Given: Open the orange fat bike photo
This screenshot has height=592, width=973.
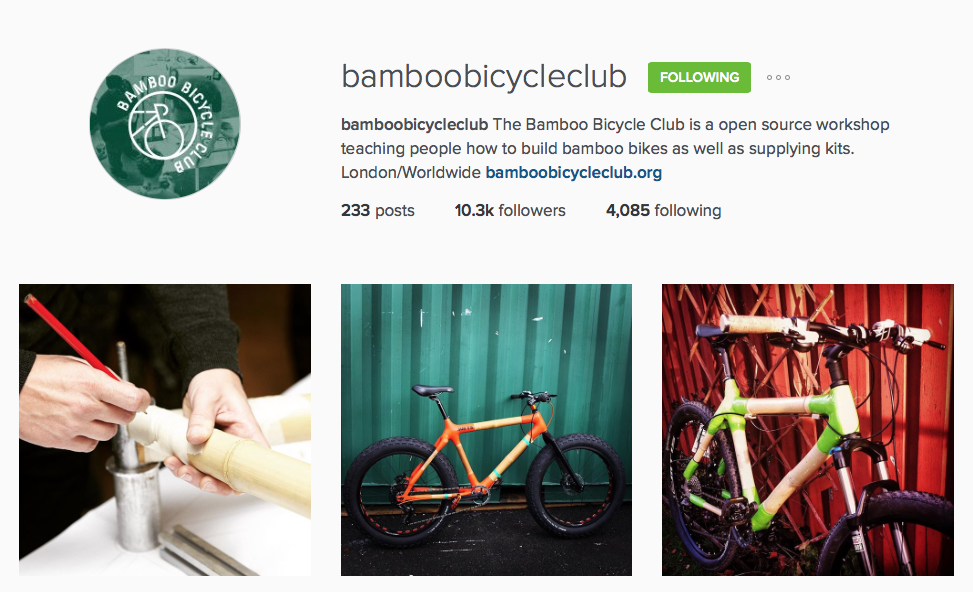Looking at the screenshot, I should point(486,430).
